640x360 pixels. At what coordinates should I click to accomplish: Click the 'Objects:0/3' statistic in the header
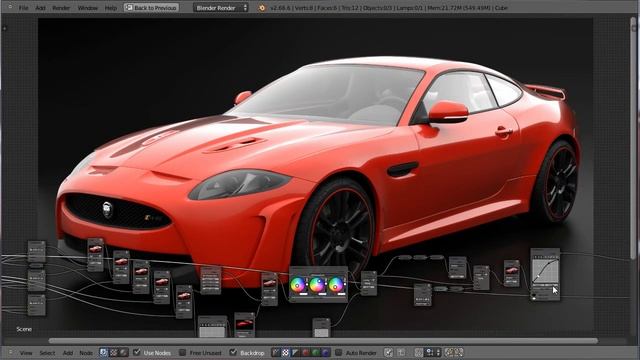[378, 8]
